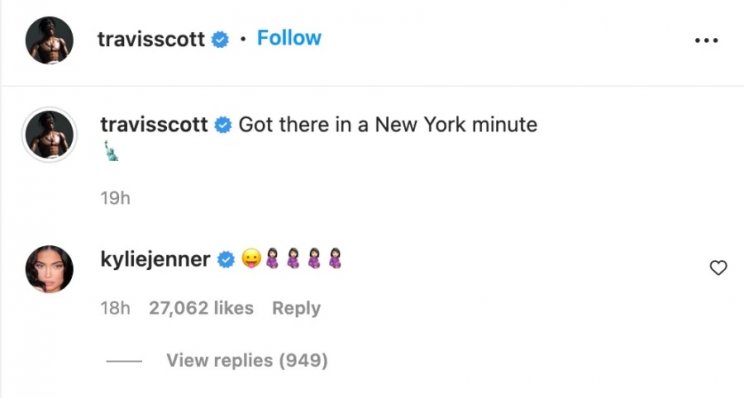The image size is (744, 398).
Task: Open the three-dot more options menu
Action: 706,40
